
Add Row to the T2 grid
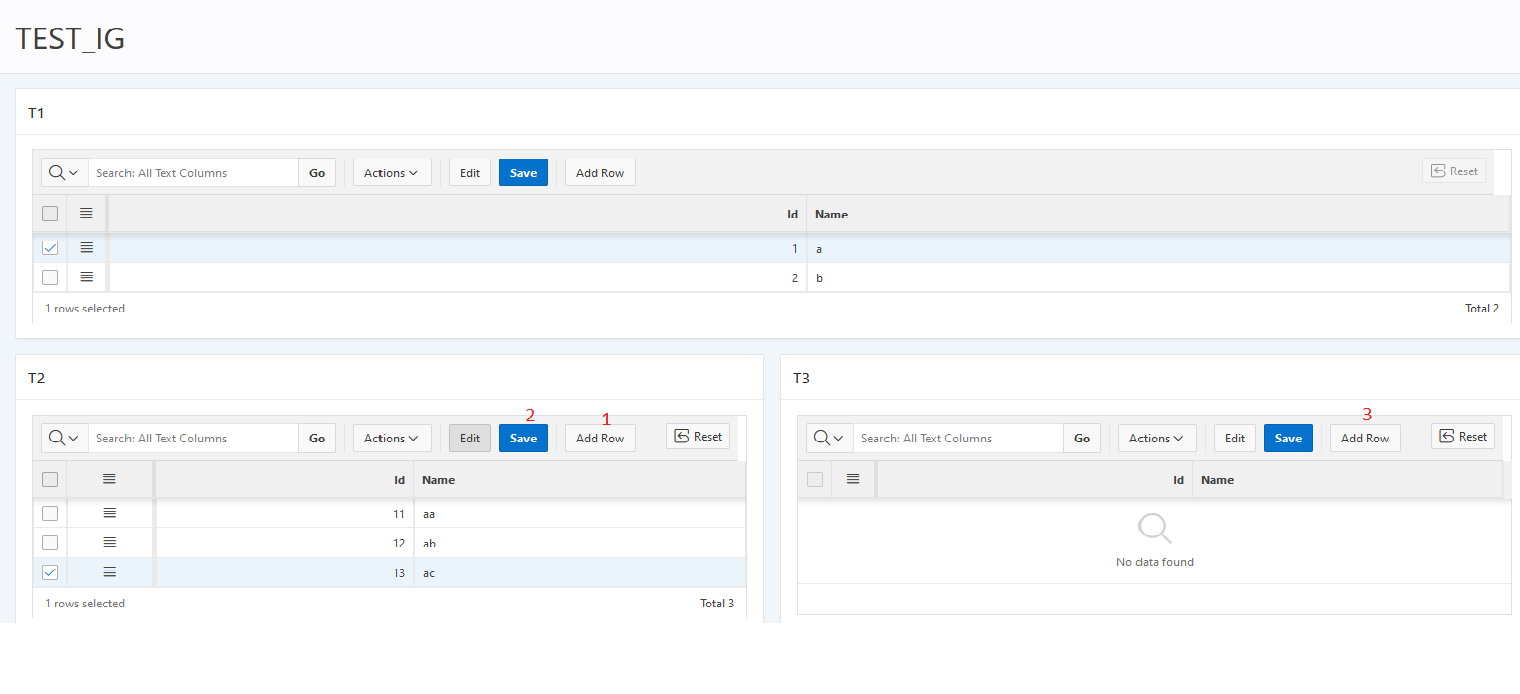click(x=600, y=438)
